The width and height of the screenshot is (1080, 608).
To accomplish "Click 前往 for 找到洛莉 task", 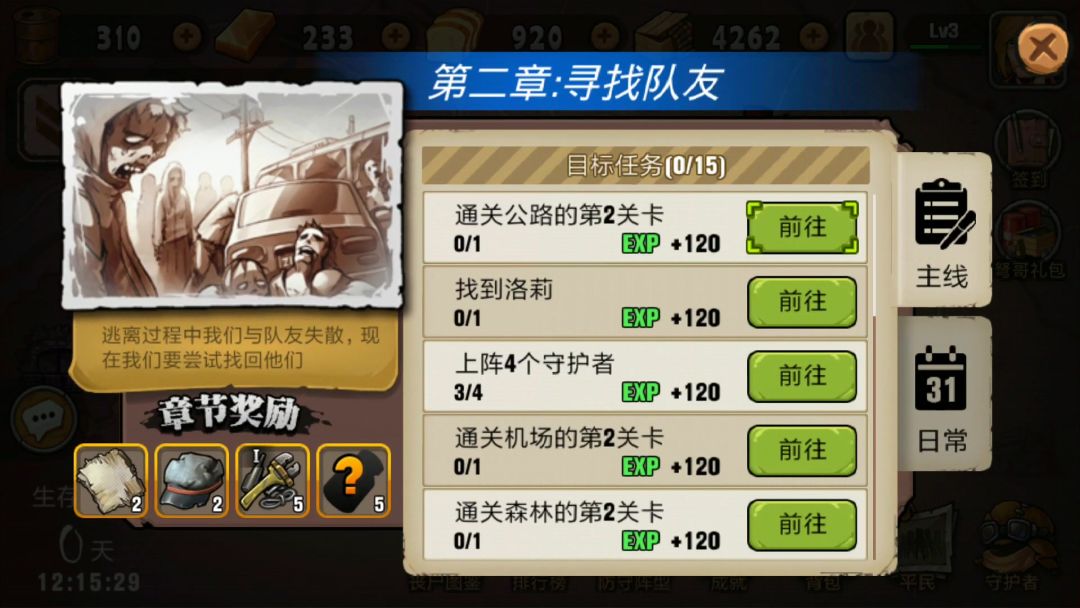I will click(802, 302).
